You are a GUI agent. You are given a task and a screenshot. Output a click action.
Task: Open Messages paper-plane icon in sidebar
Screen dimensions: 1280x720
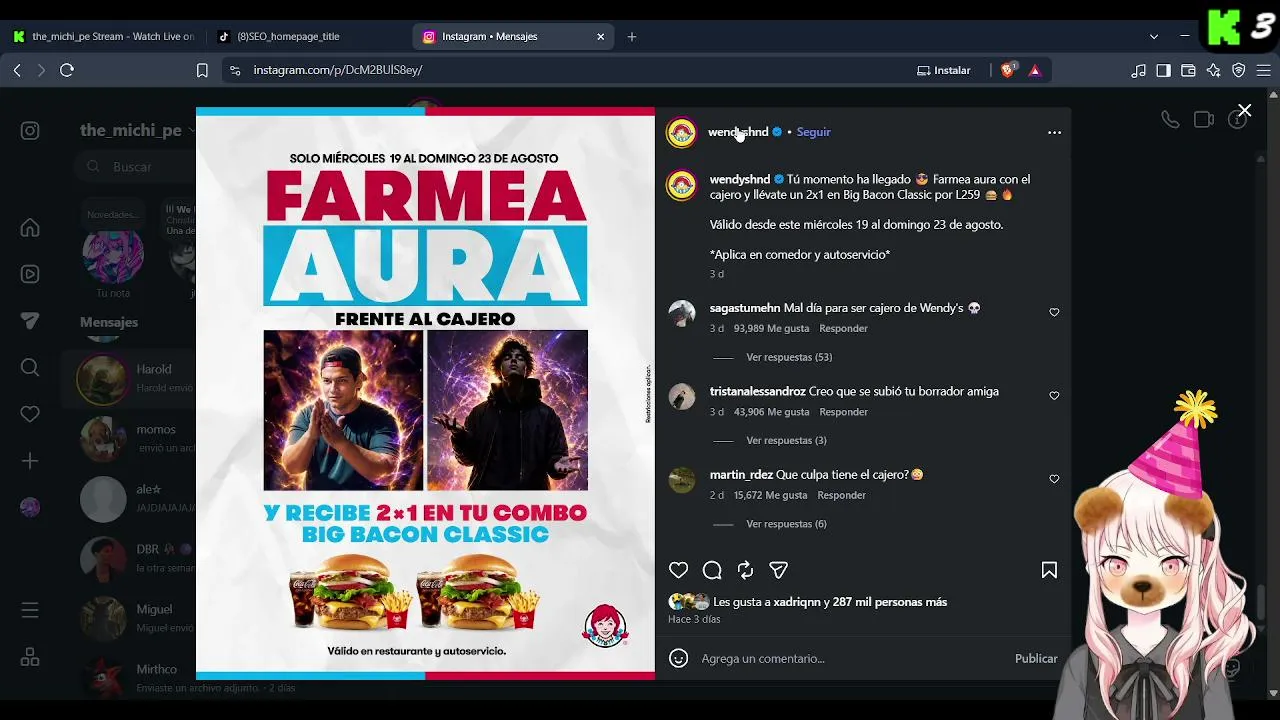pos(30,321)
